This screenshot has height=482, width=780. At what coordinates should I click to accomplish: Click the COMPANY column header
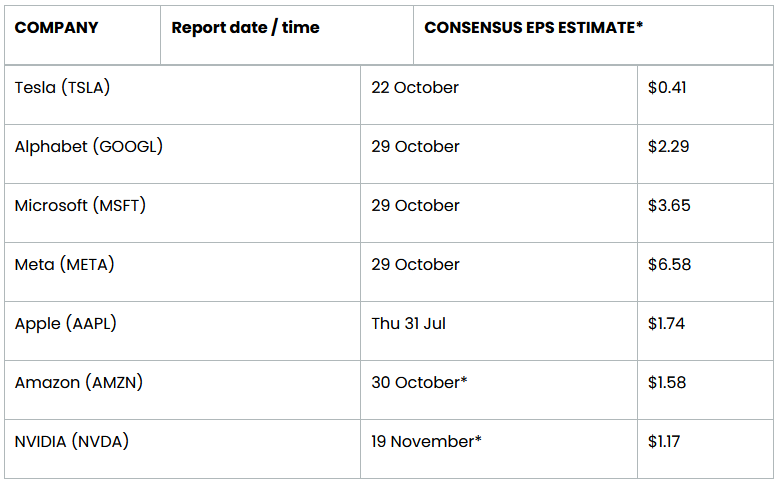click(57, 28)
